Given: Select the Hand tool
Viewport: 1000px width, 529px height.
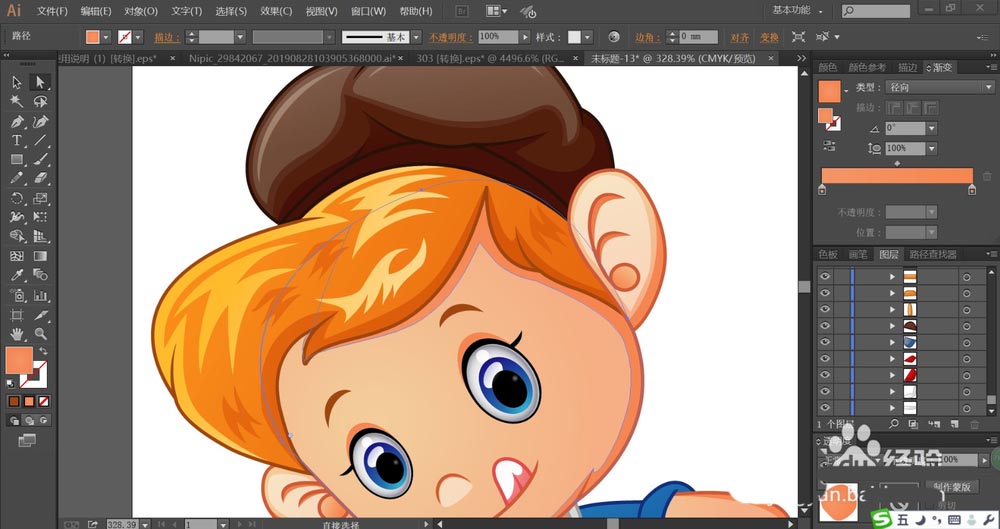Looking at the screenshot, I should coord(17,334).
